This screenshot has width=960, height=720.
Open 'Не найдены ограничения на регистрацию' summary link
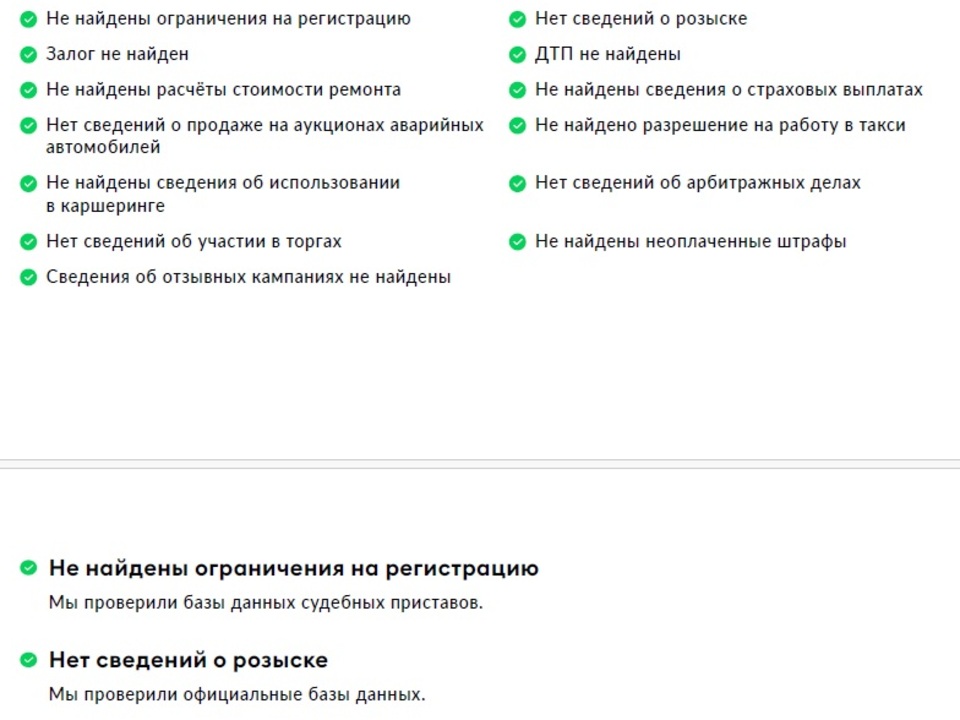coord(228,19)
